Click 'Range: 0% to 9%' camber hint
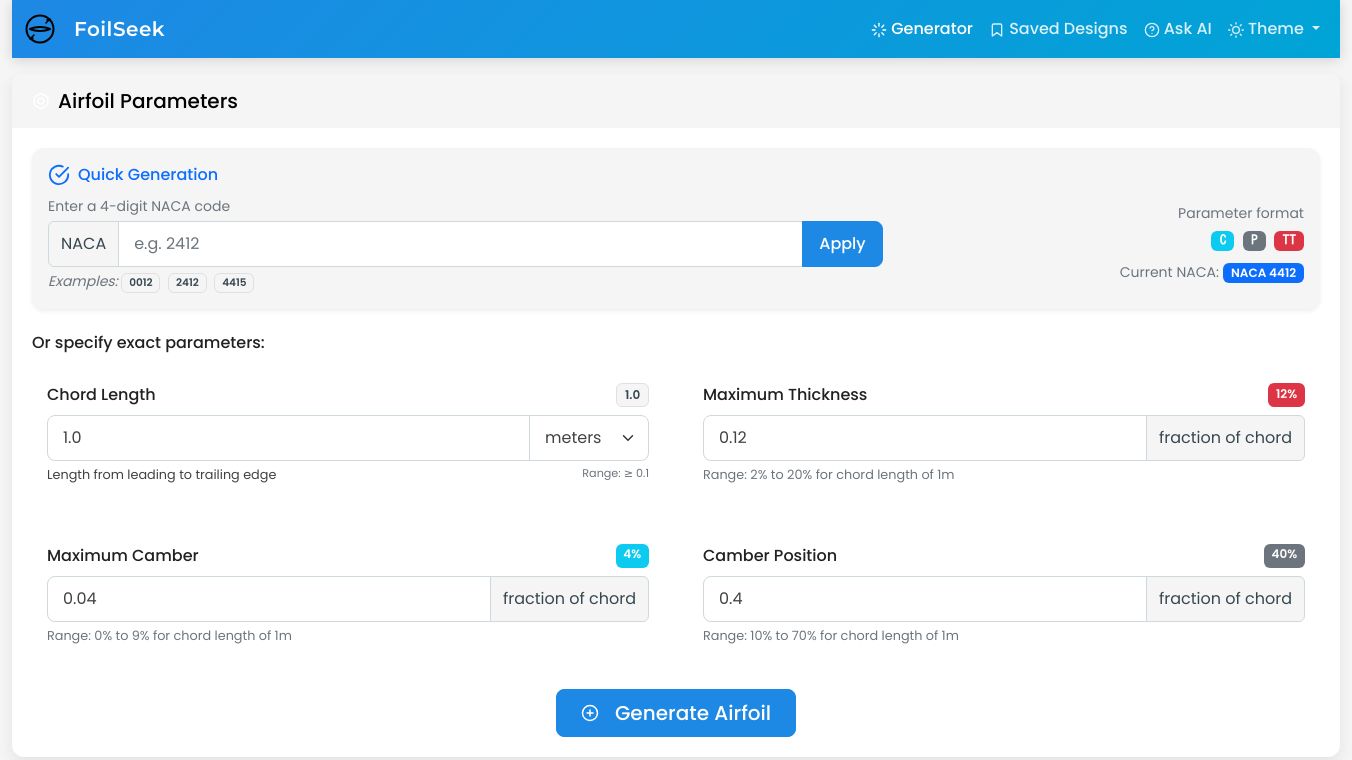Viewport: 1352px width, 760px height. [x=170, y=636]
